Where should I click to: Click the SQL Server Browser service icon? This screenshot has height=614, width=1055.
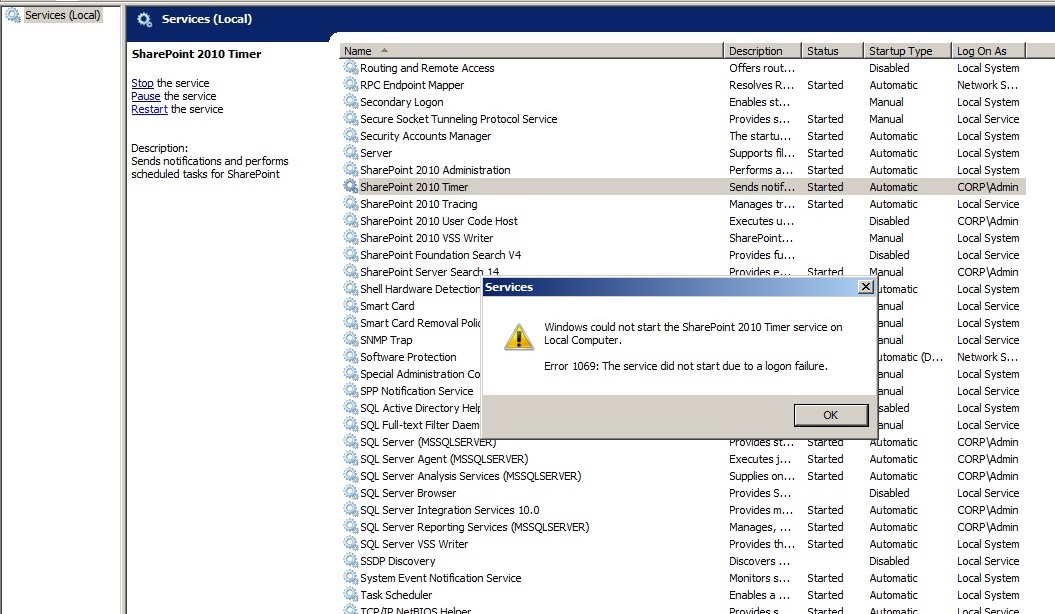tap(350, 492)
